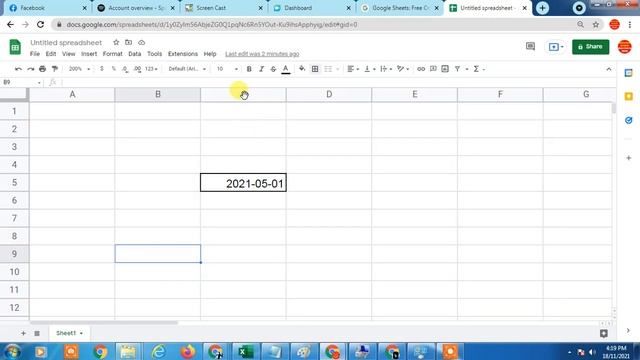This screenshot has height=360, width=640.
Task: Increase decimal places icon
Action: (x=138, y=69)
